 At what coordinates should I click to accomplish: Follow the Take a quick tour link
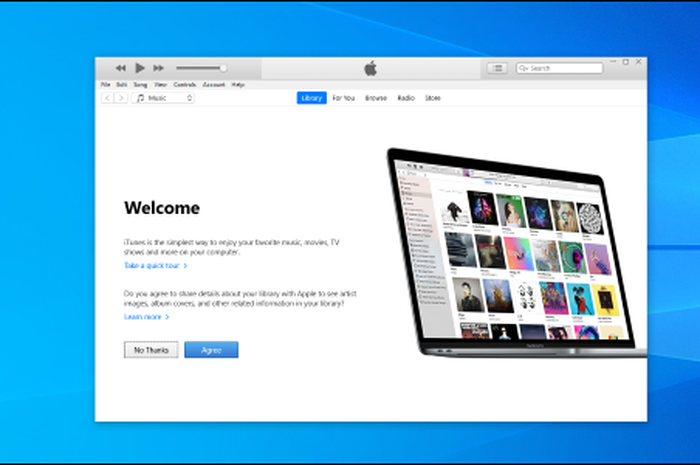tap(155, 266)
